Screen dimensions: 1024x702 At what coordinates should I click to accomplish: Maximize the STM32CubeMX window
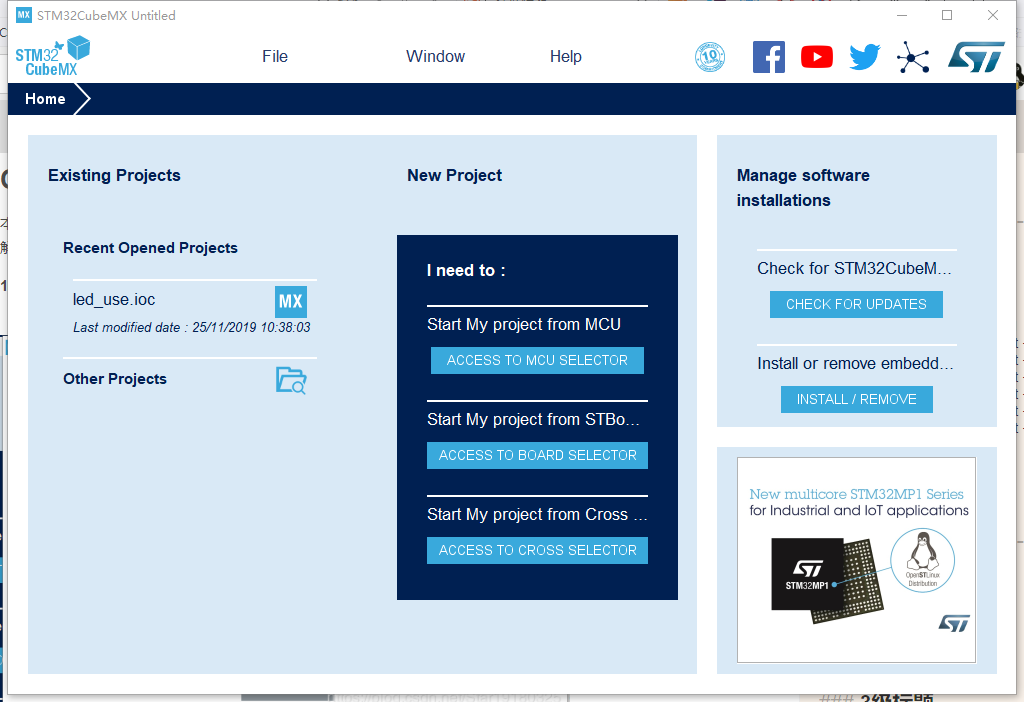point(947,15)
